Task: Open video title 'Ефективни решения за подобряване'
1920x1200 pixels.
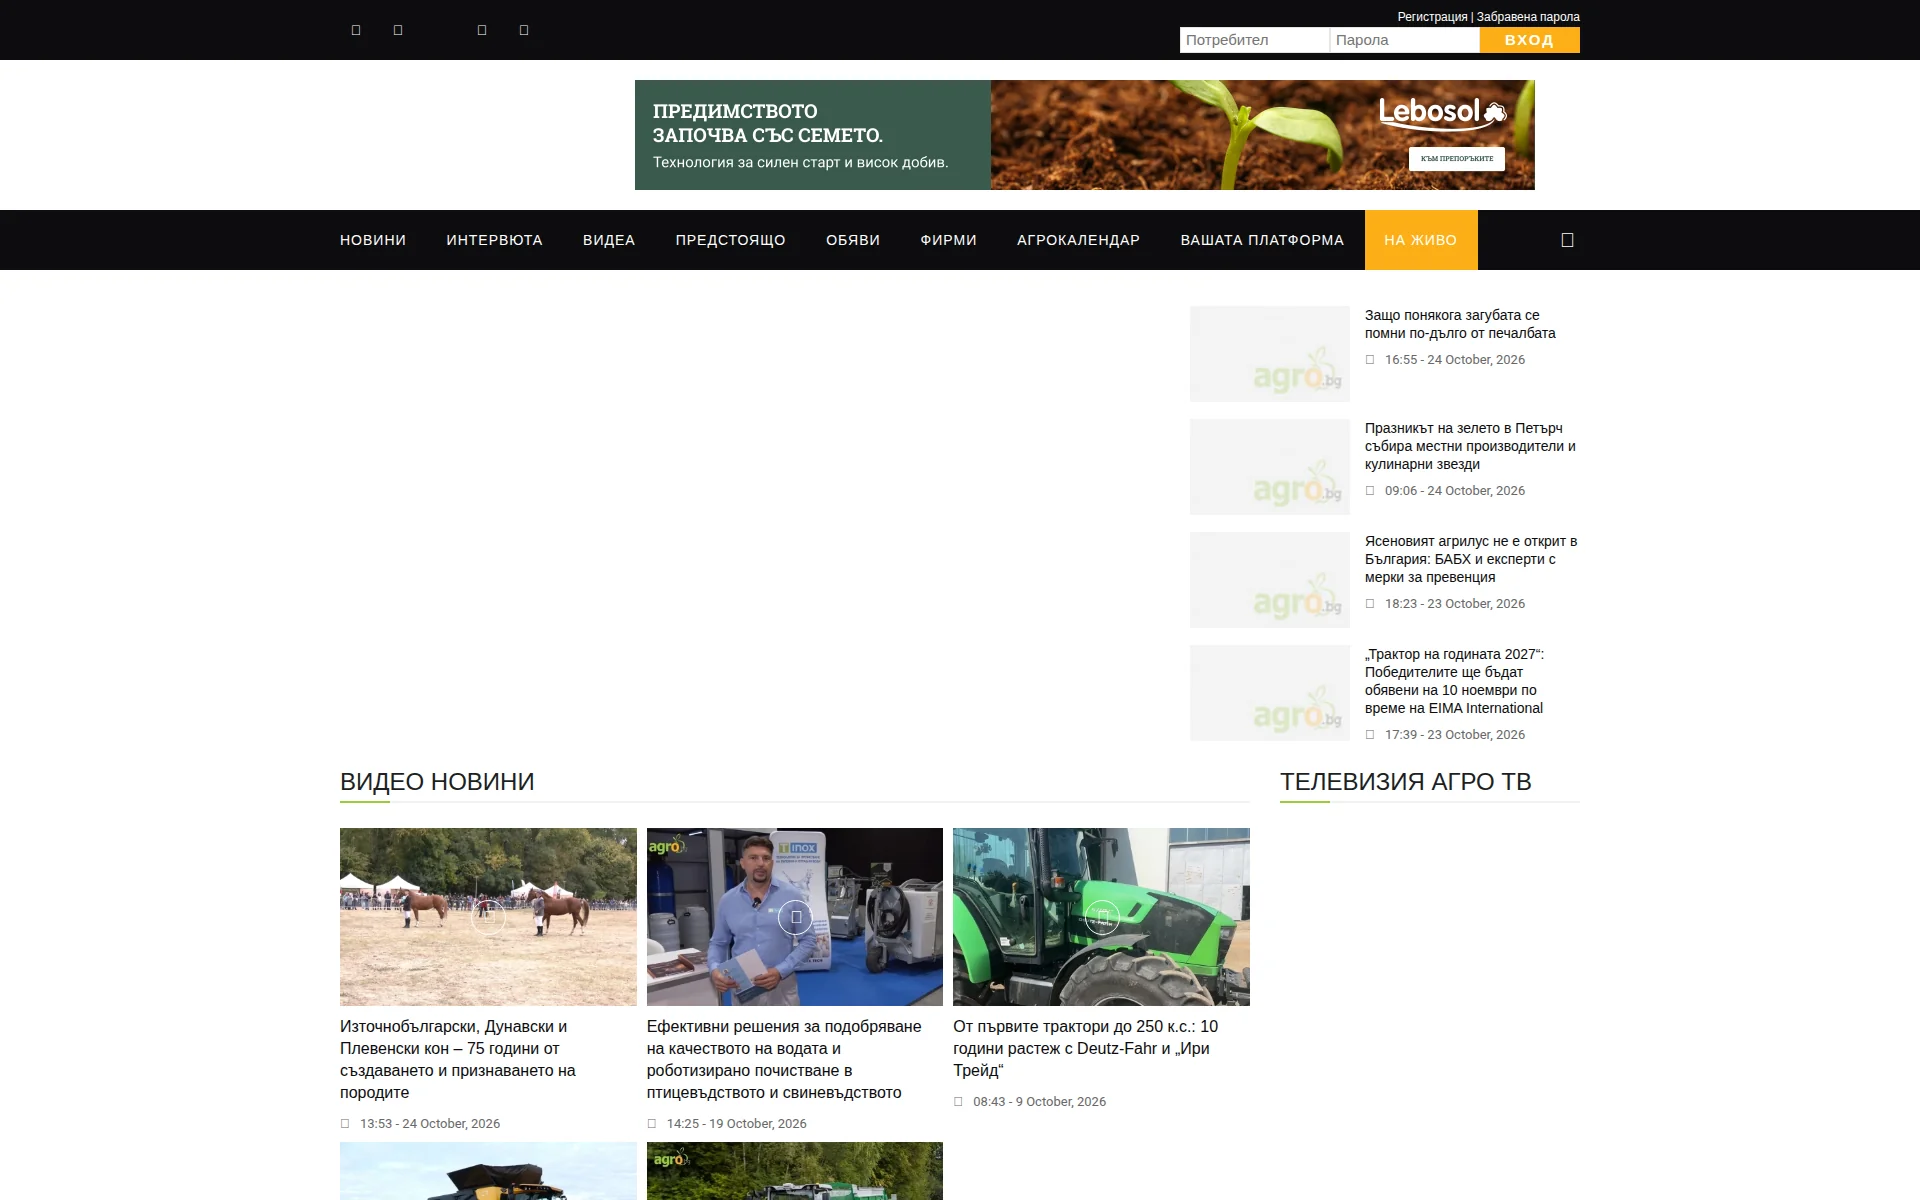Action: coord(784,1059)
